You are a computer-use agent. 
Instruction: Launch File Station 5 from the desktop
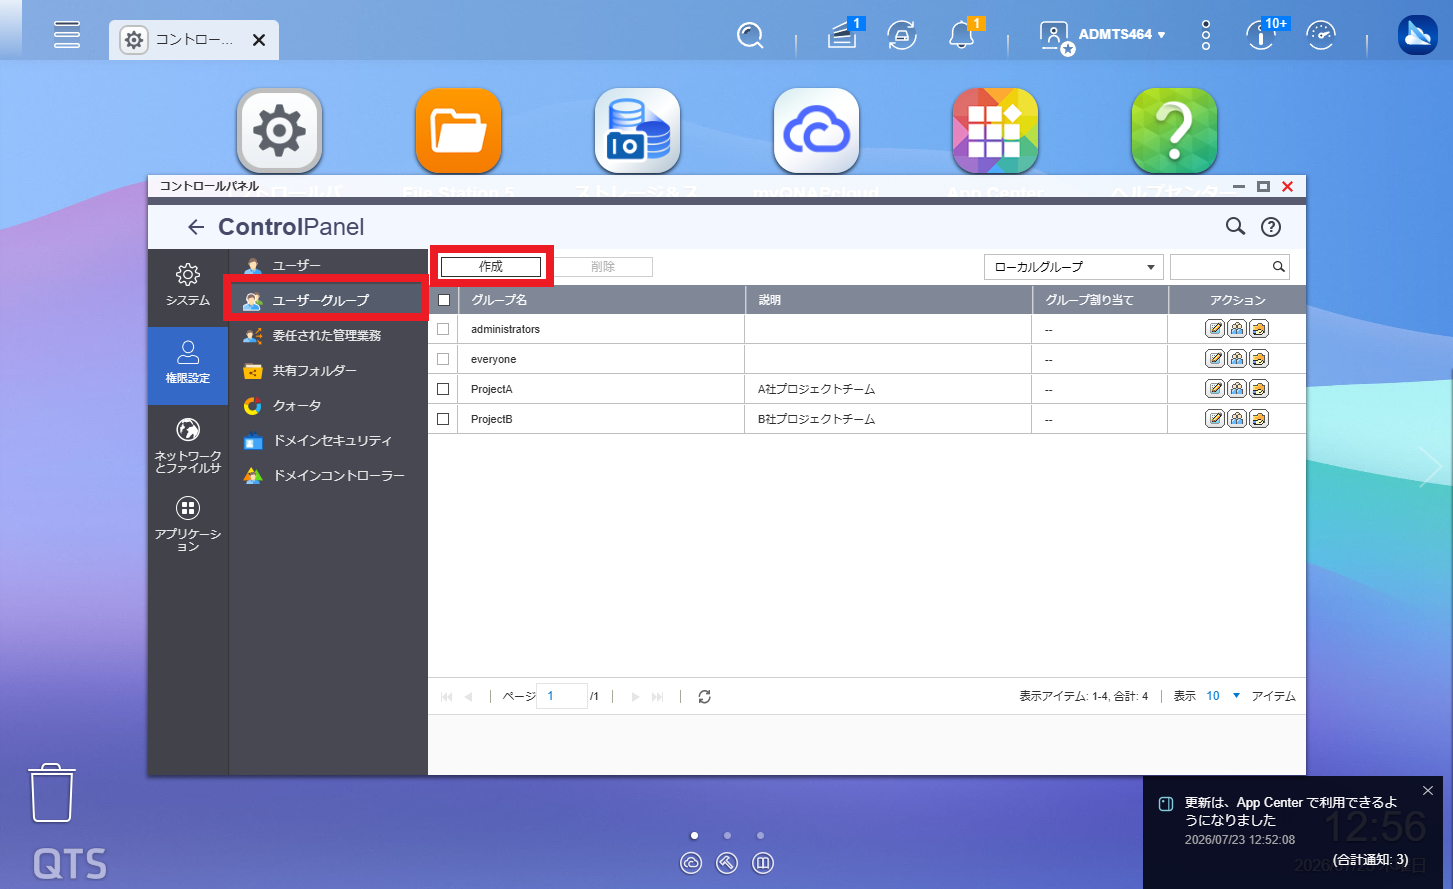pyautogui.click(x=458, y=130)
